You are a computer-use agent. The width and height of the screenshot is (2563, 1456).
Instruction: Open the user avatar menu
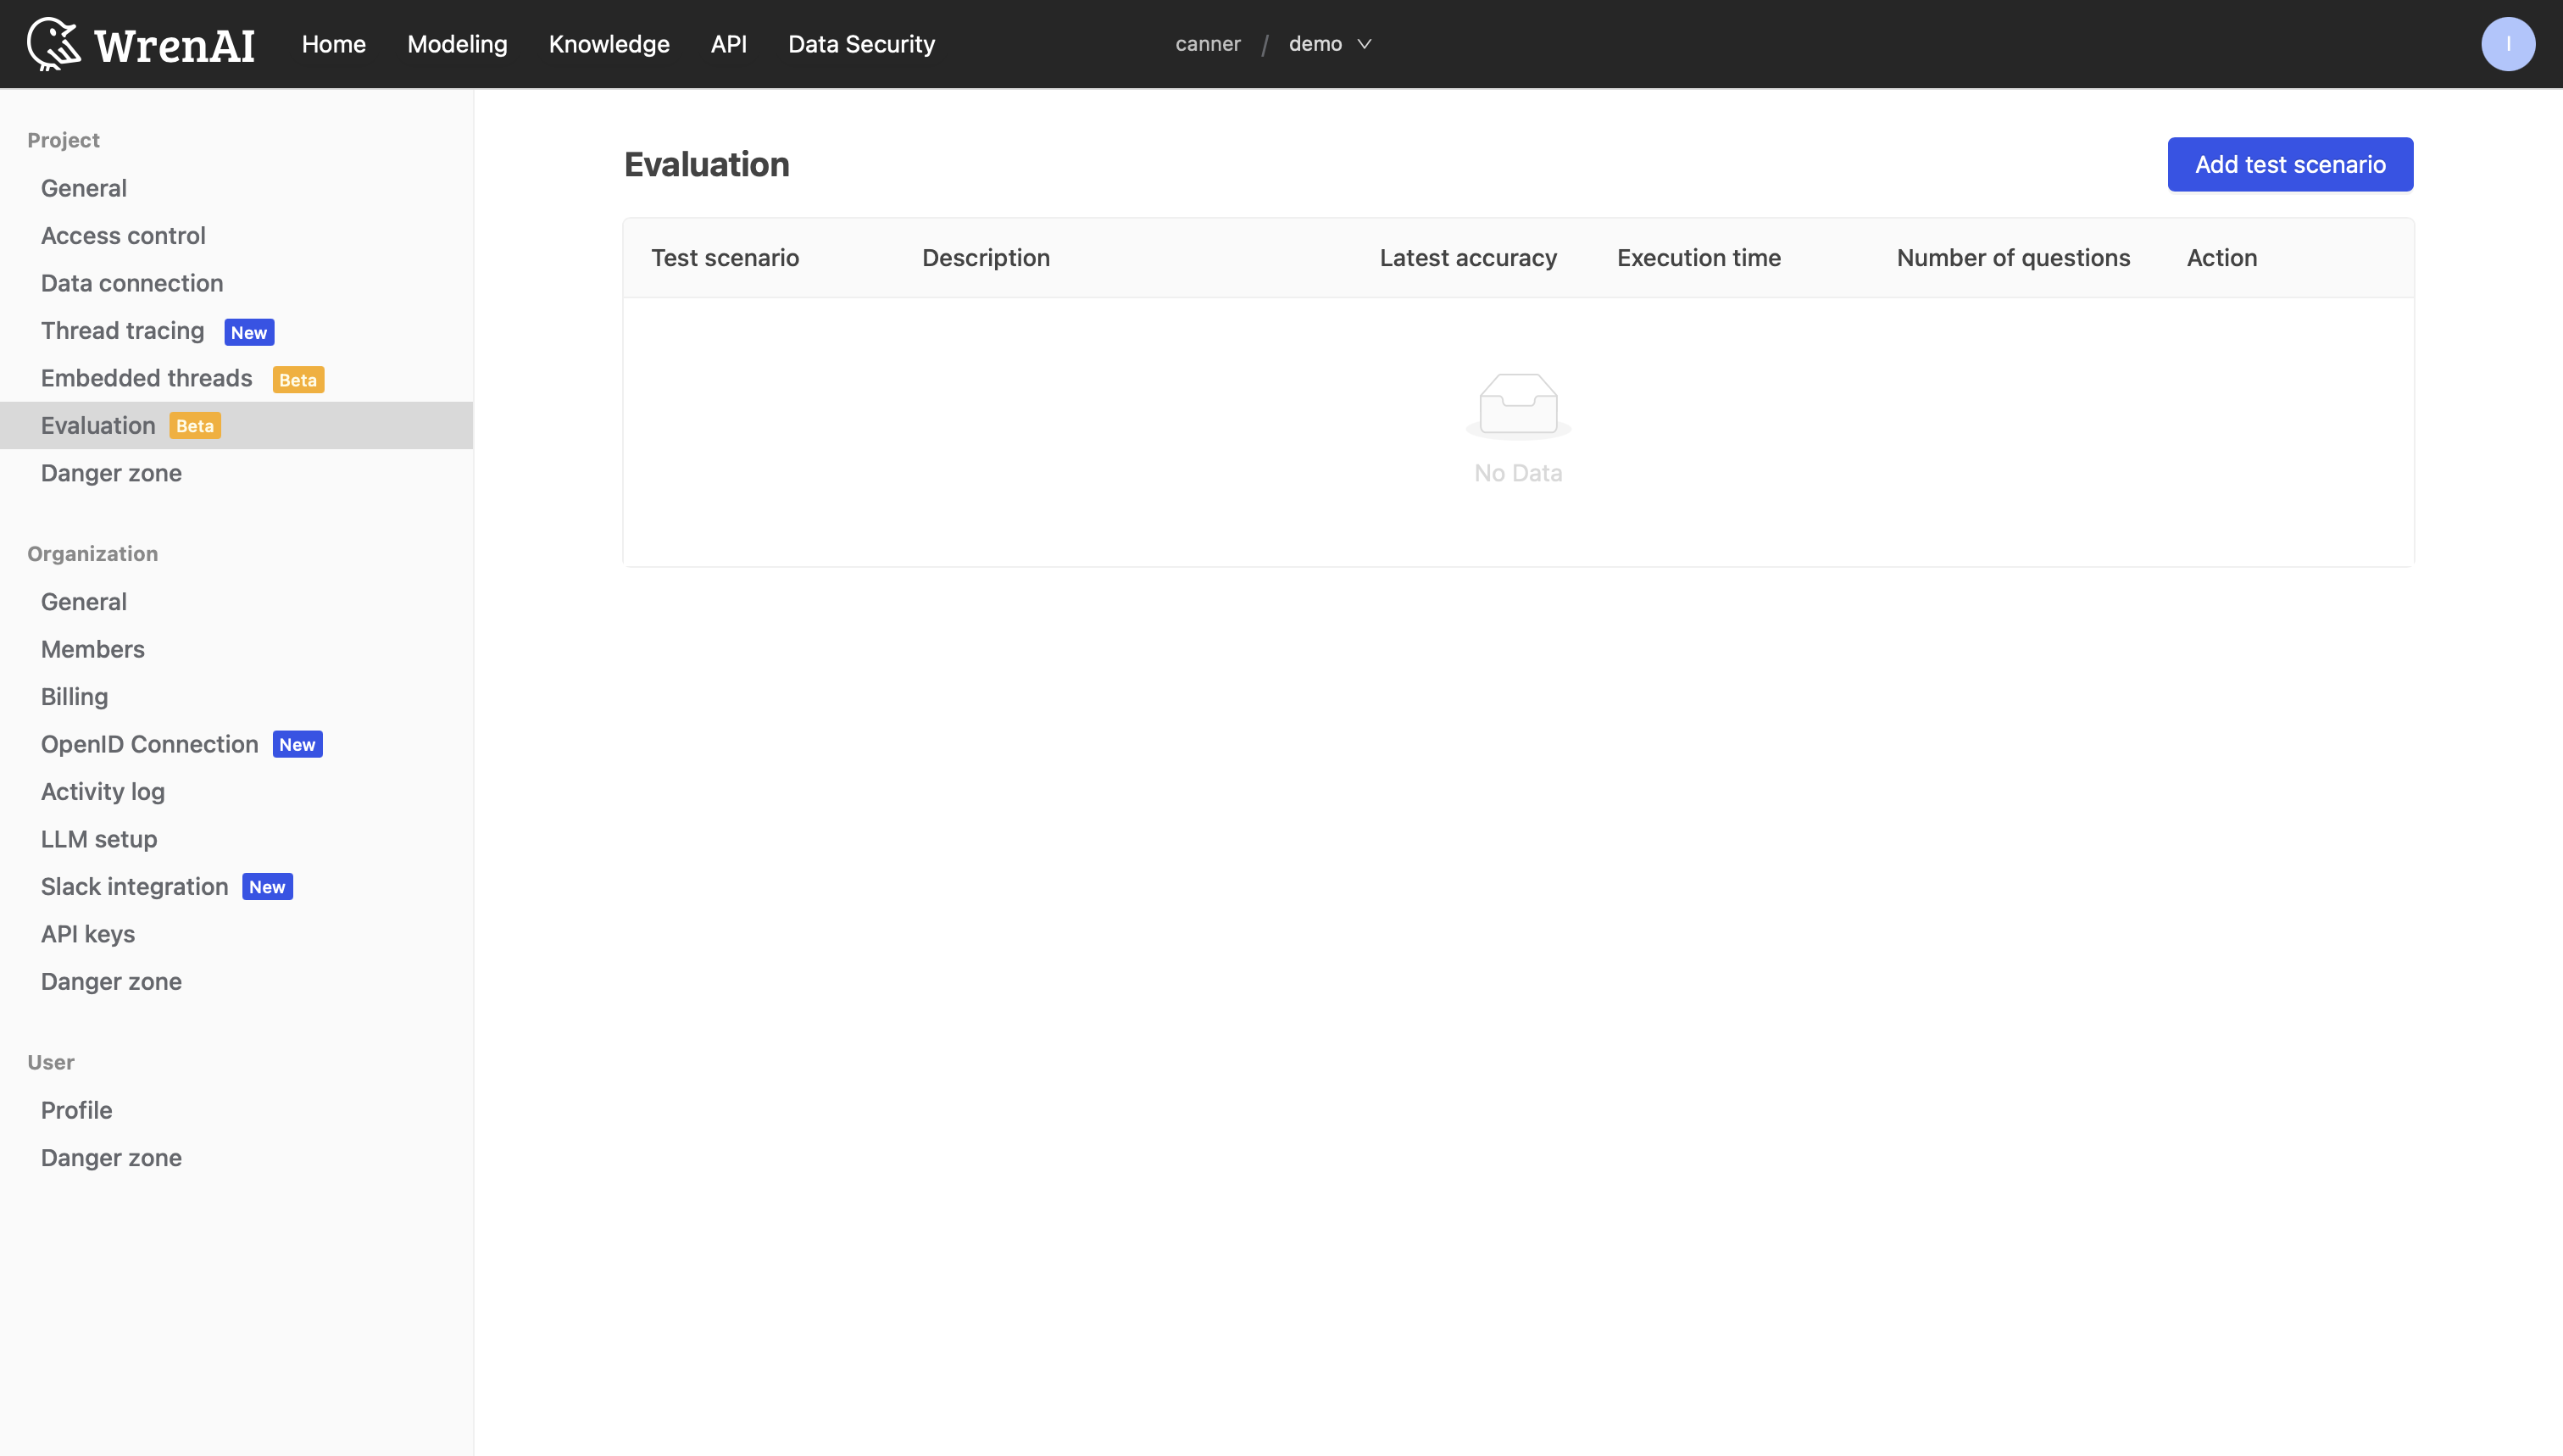[2507, 44]
